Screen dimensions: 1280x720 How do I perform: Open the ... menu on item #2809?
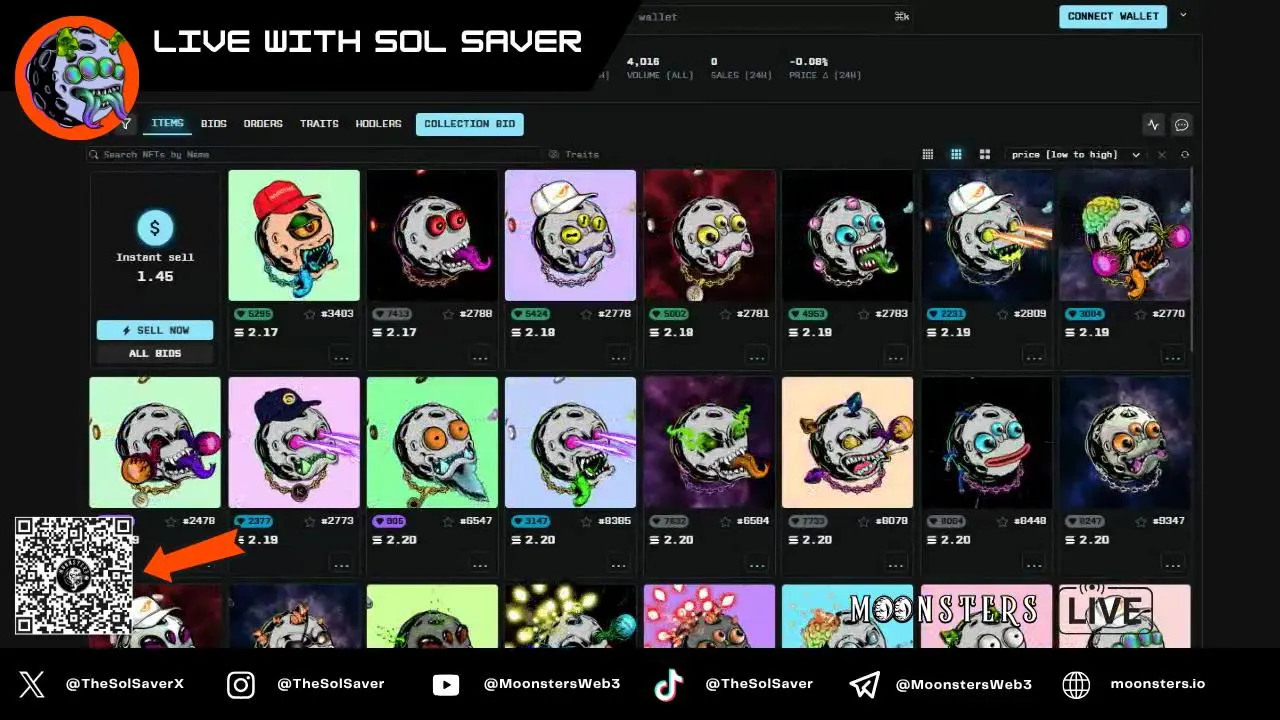click(x=1033, y=356)
